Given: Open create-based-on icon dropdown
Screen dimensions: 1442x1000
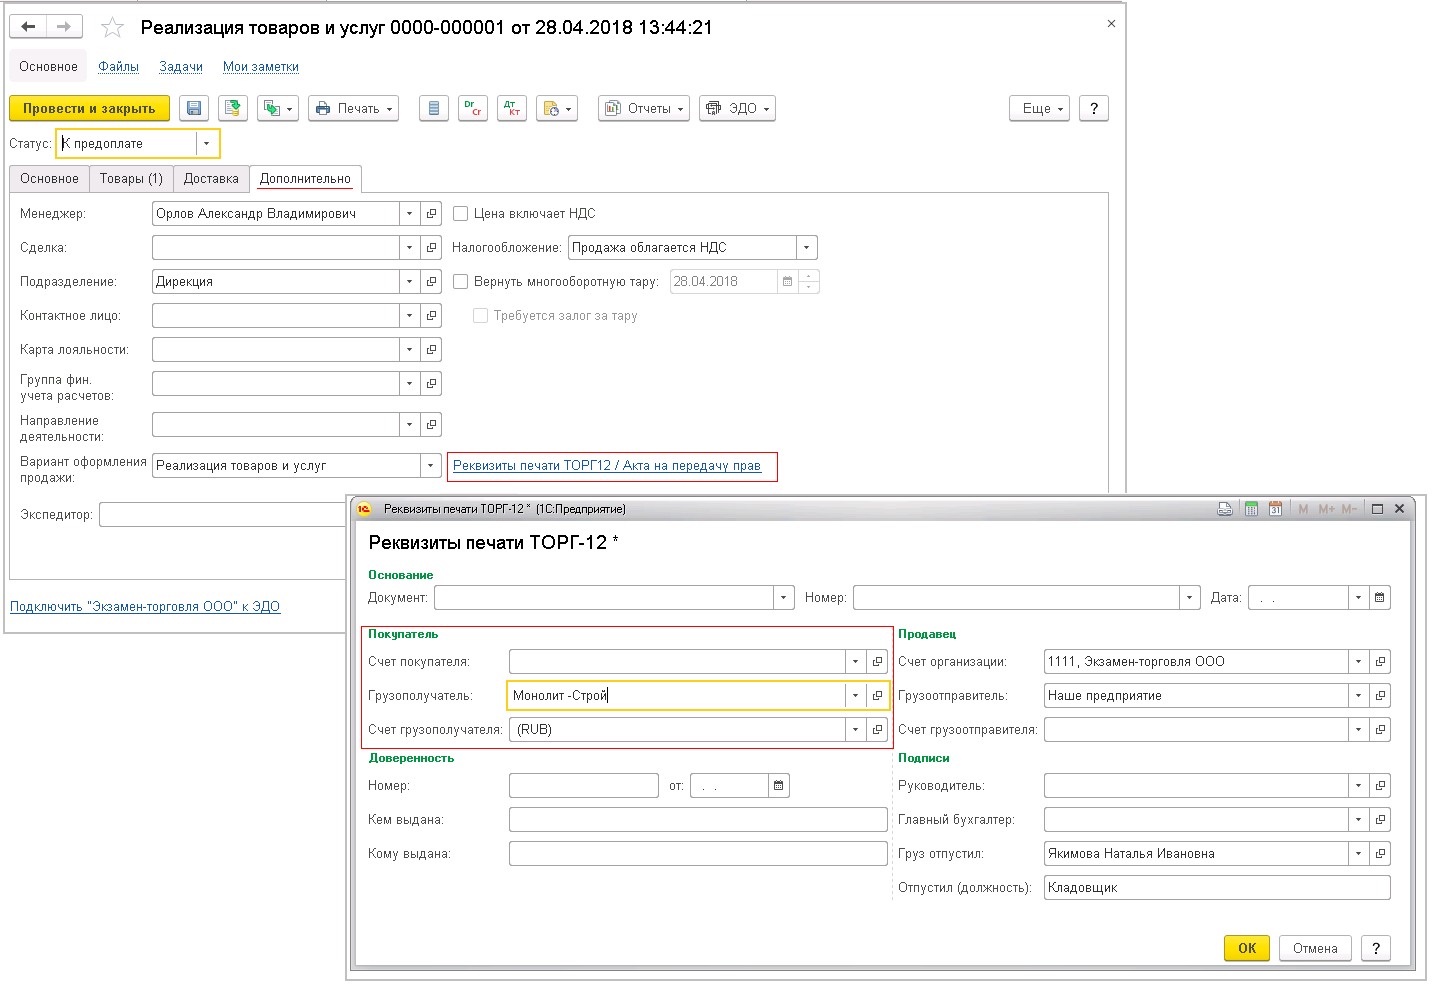Looking at the screenshot, I should coord(278,108).
